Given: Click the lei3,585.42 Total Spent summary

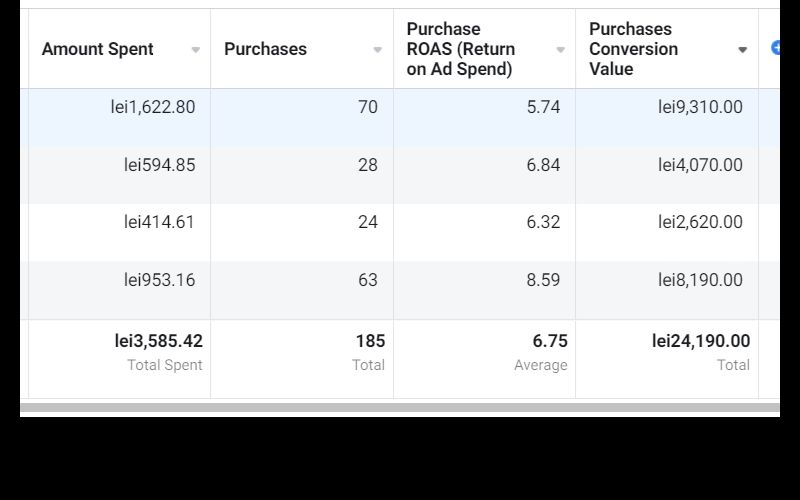Looking at the screenshot, I should 158,342.
